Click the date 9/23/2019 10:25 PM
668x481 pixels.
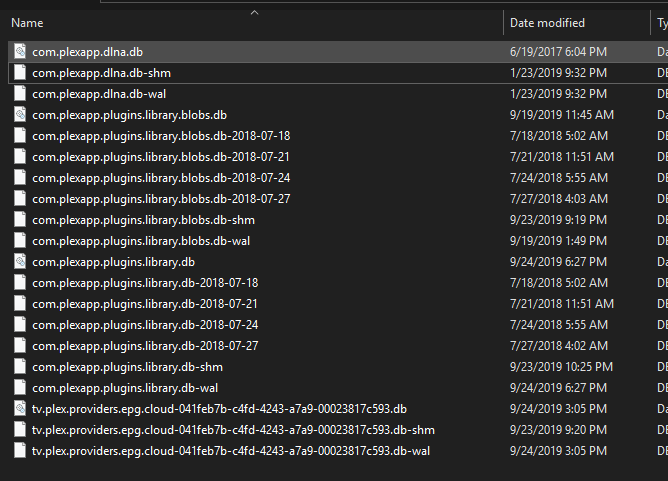tap(561, 367)
